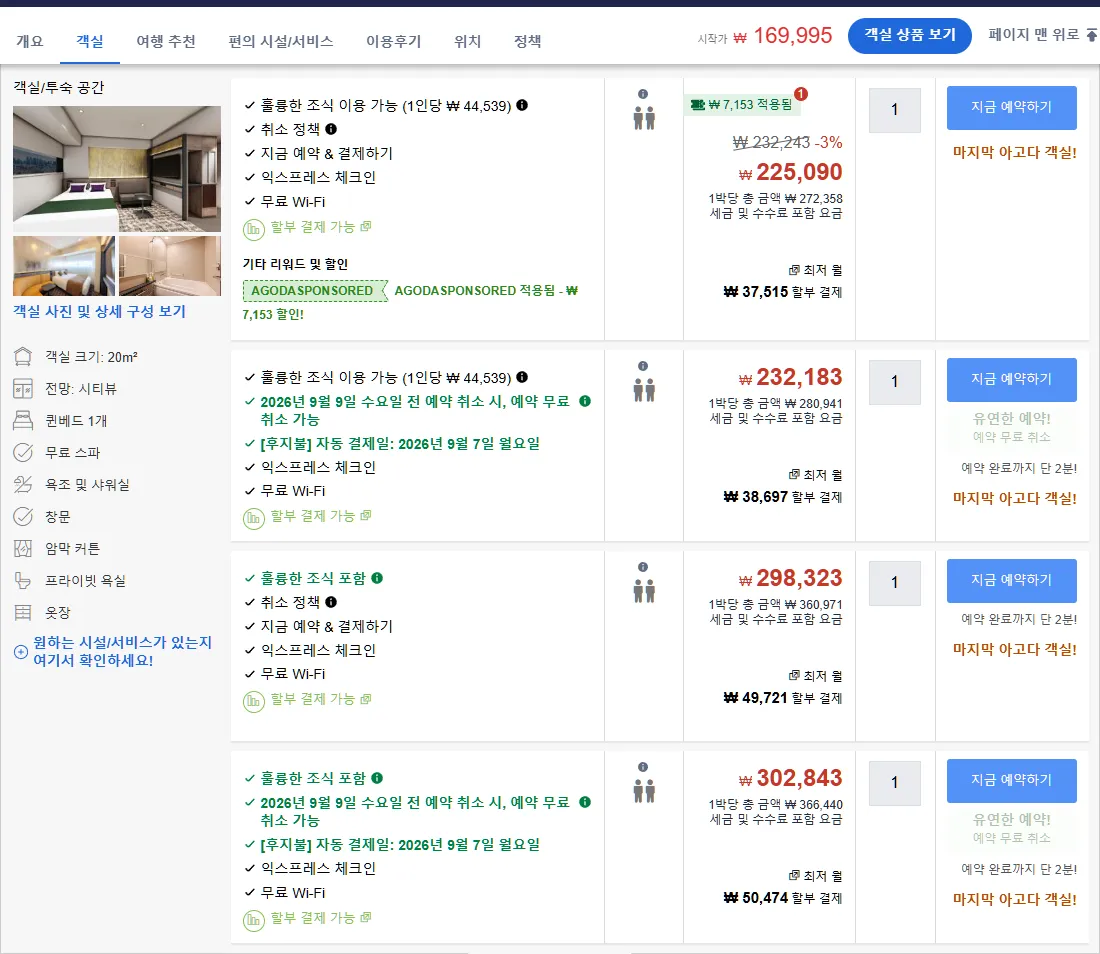Click occupancy info icon in 302,843 offer
The width and height of the screenshot is (1100, 954).
pos(643,767)
